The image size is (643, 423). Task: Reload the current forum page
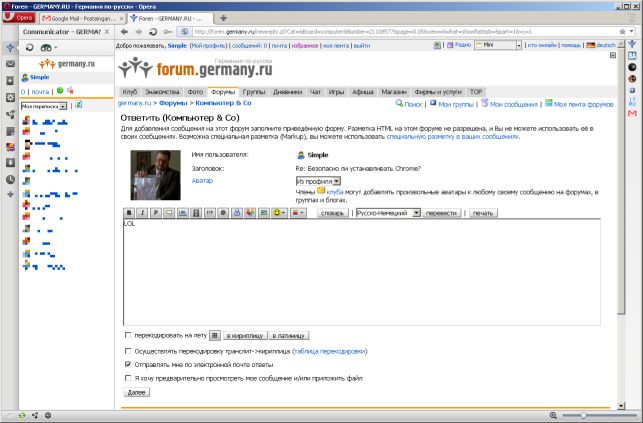click(153, 32)
